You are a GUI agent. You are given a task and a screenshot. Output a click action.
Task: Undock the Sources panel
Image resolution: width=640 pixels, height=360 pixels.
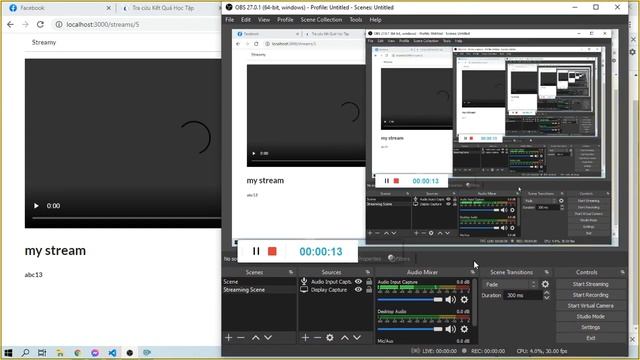(368, 272)
